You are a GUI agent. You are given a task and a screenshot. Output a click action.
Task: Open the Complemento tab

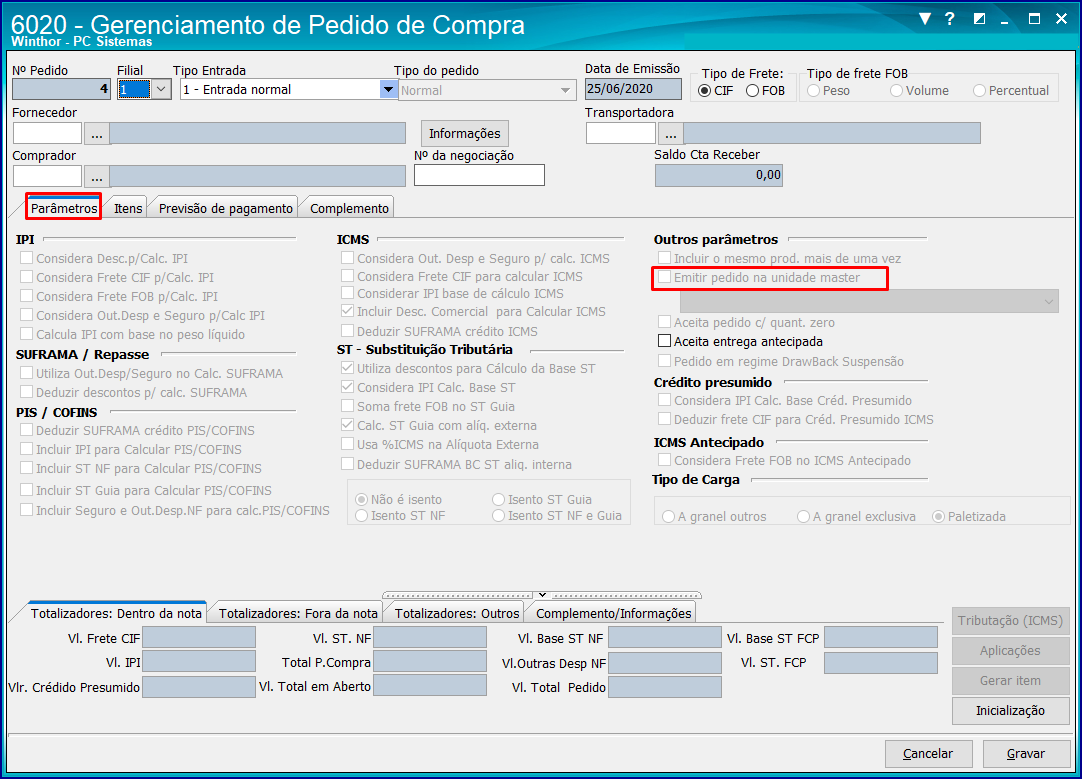point(349,208)
